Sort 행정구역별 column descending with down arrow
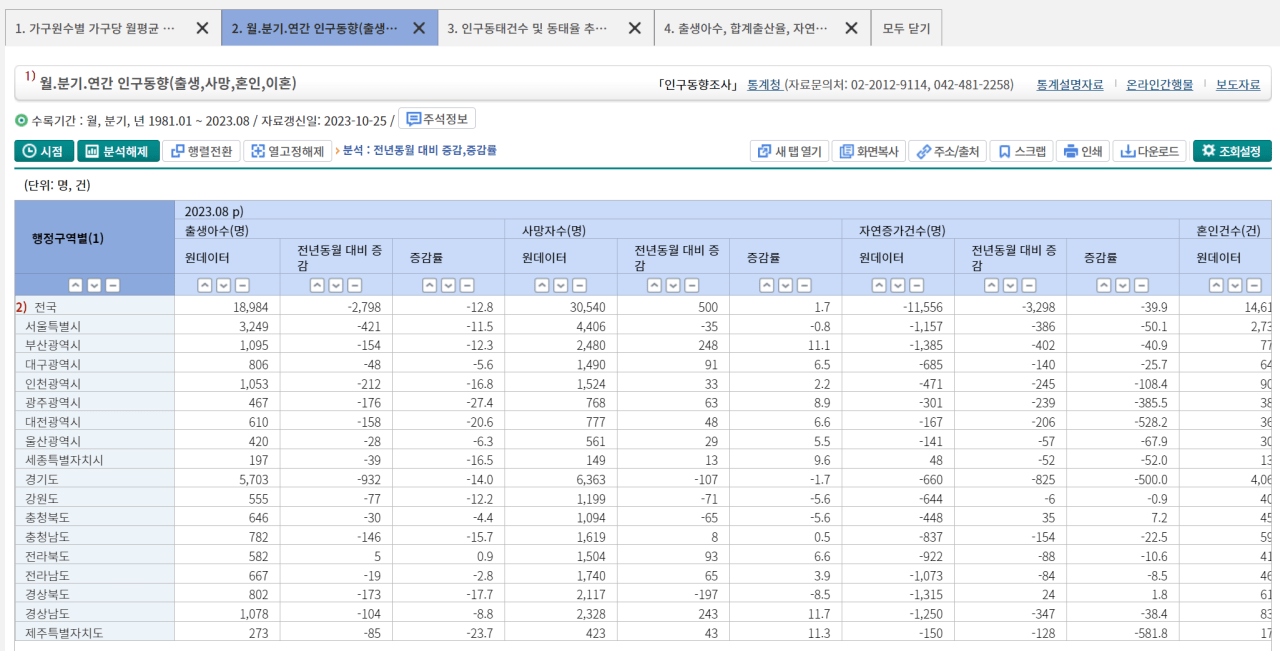The height and width of the screenshot is (651, 1280). [x=94, y=285]
